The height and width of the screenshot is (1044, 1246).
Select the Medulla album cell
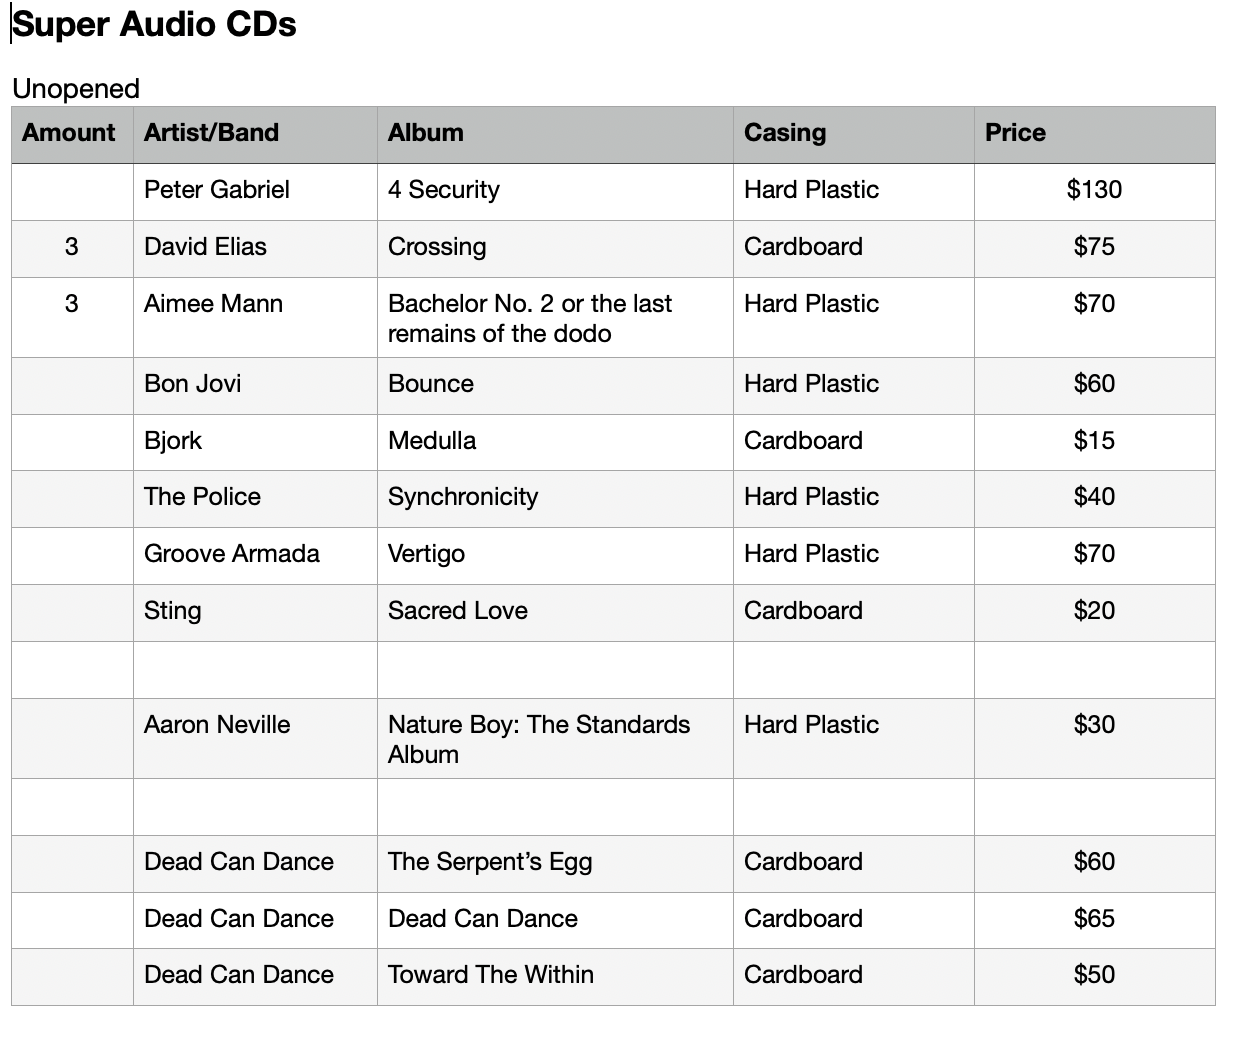[x=555, y=443]
